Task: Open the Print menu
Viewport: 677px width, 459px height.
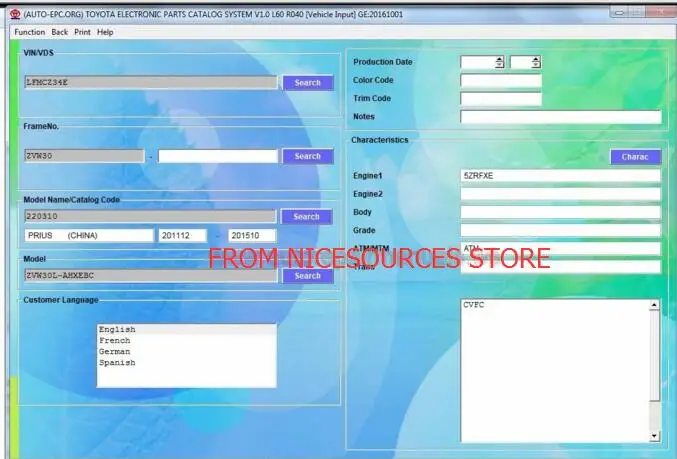Action: point(82,32)
